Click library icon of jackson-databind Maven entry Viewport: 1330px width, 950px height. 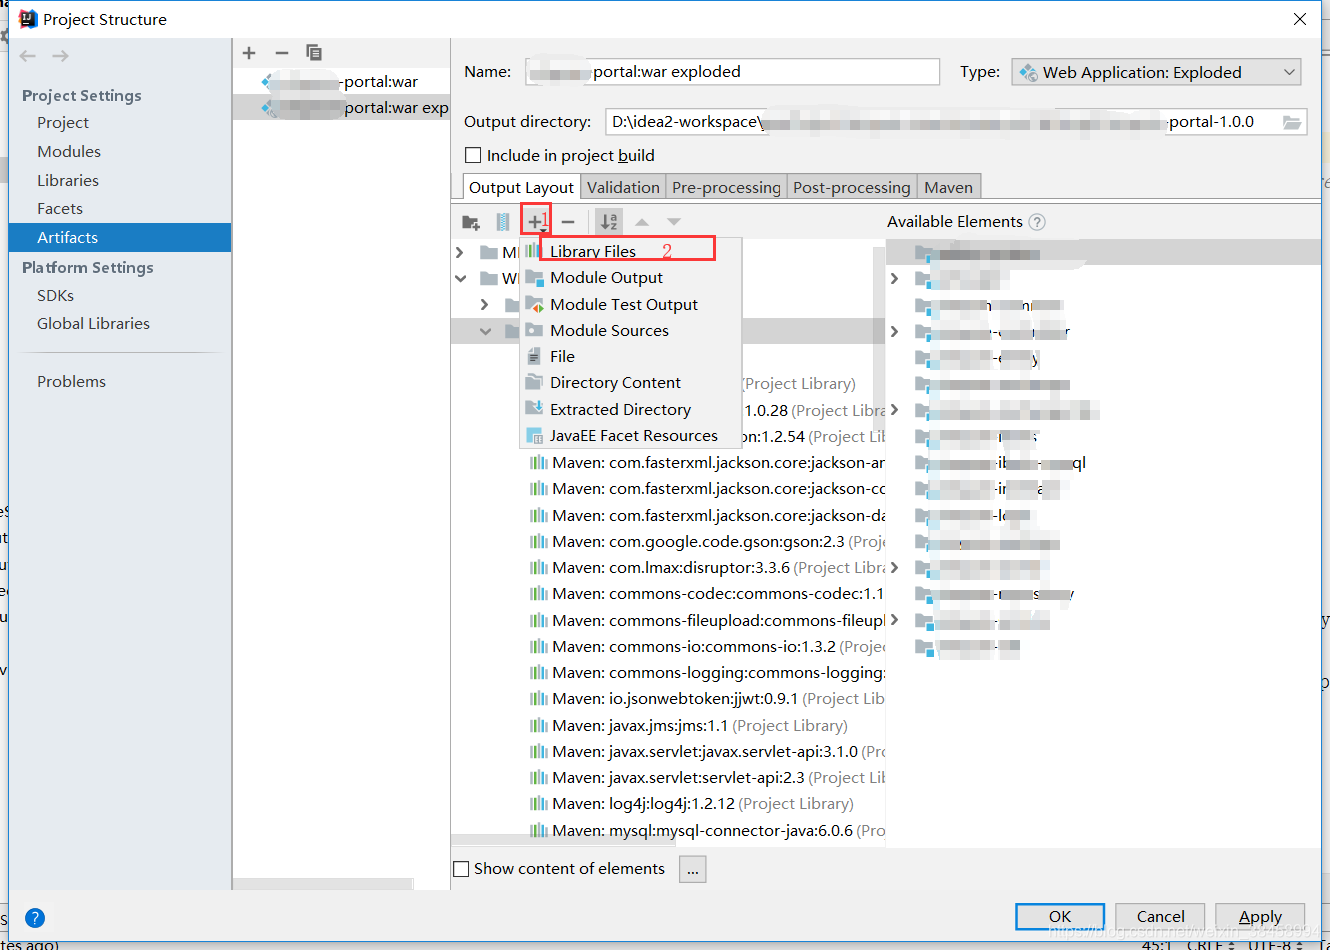point(538,515)
